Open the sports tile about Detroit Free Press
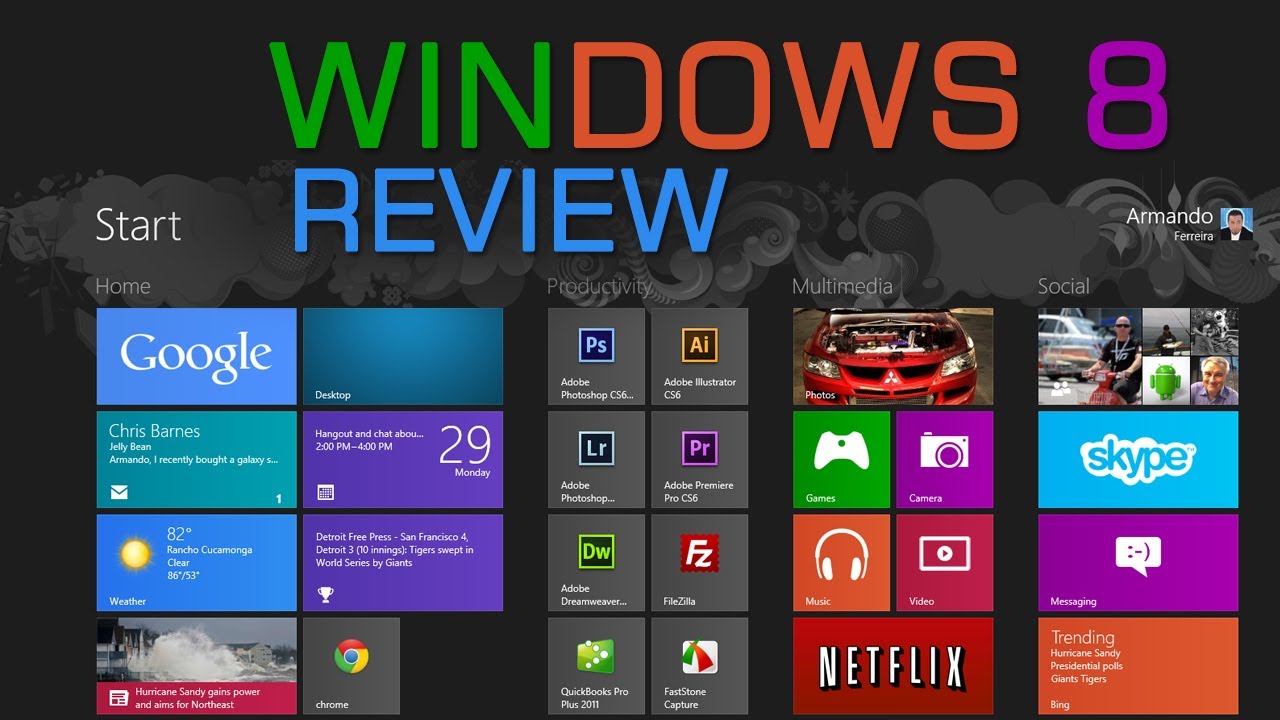 (403, 562)
